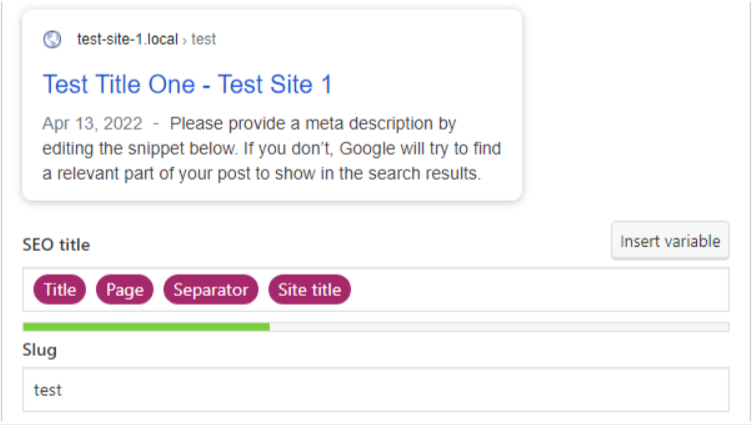Click the Insert variable button
This screenshot has height=425, width=752.
coord(670,241)
